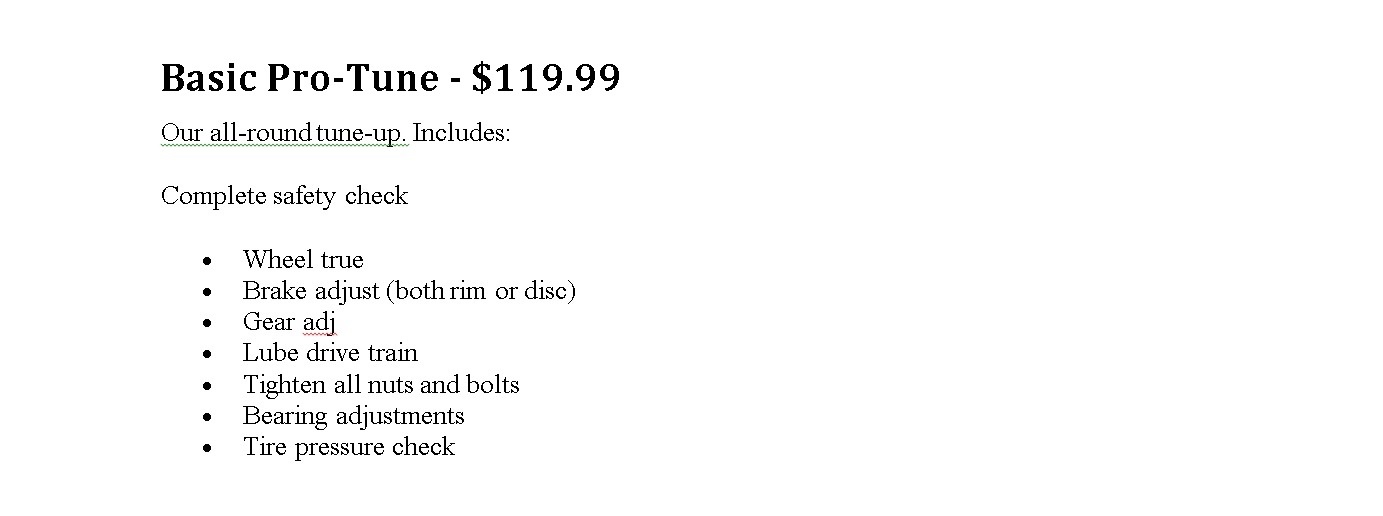Click the bullet before 'Bearing adjustments'
The width and height of the screenshot is (1383, 516).
207,417
